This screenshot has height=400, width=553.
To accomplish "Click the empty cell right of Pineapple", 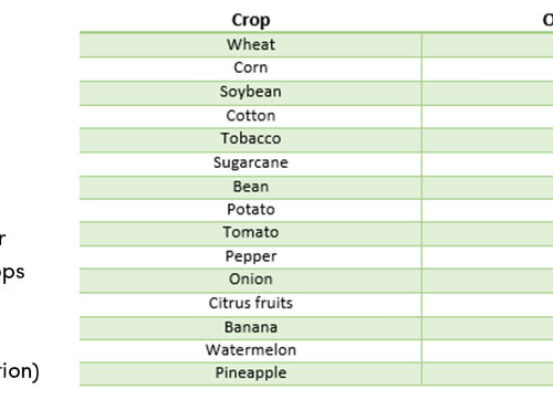I will tap(487, 374).
